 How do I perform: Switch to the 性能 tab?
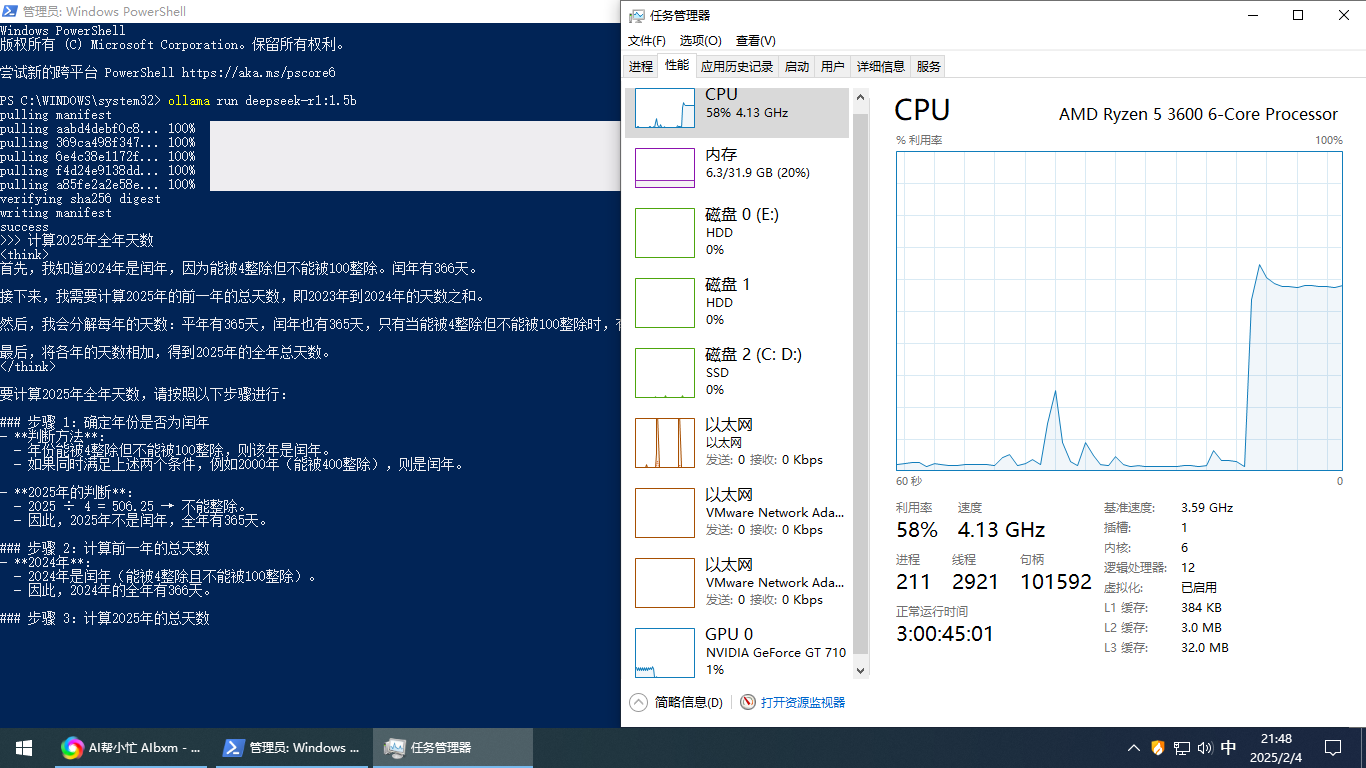coord(677,66)
